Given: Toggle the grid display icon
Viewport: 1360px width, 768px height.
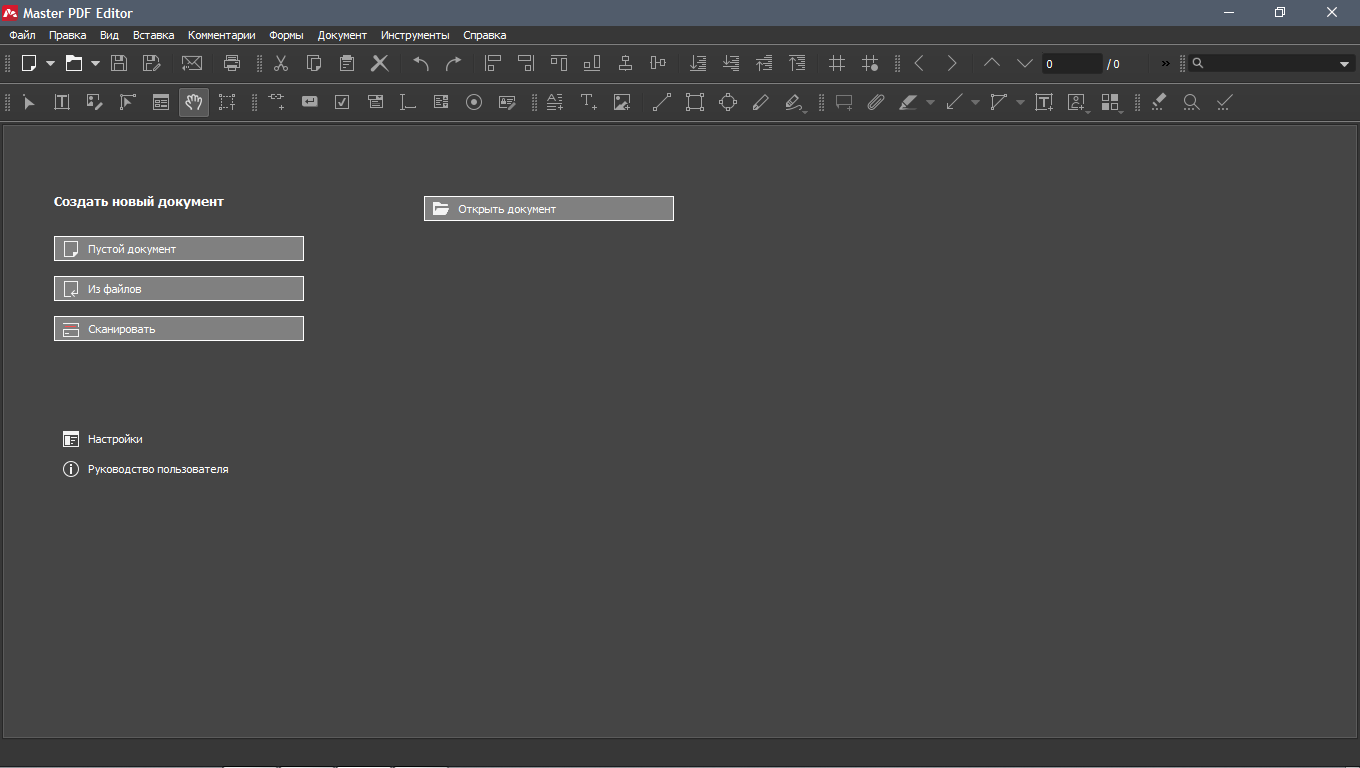Looking at the screenshot, I should point(837,63).
